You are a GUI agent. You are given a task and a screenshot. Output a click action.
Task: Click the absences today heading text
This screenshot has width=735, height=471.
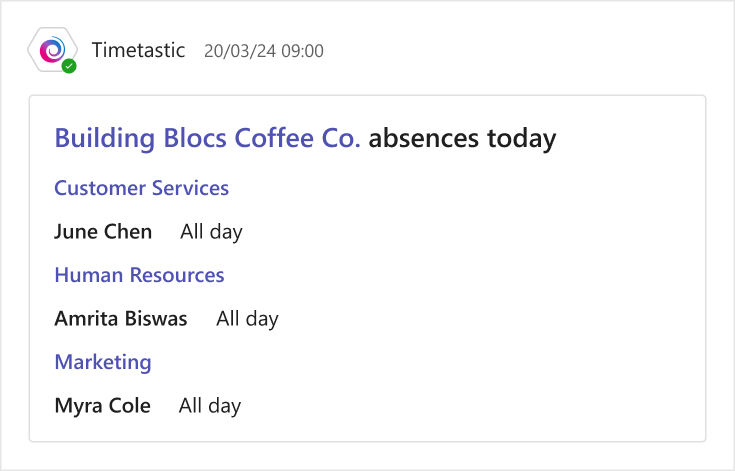tap(462, 138)
